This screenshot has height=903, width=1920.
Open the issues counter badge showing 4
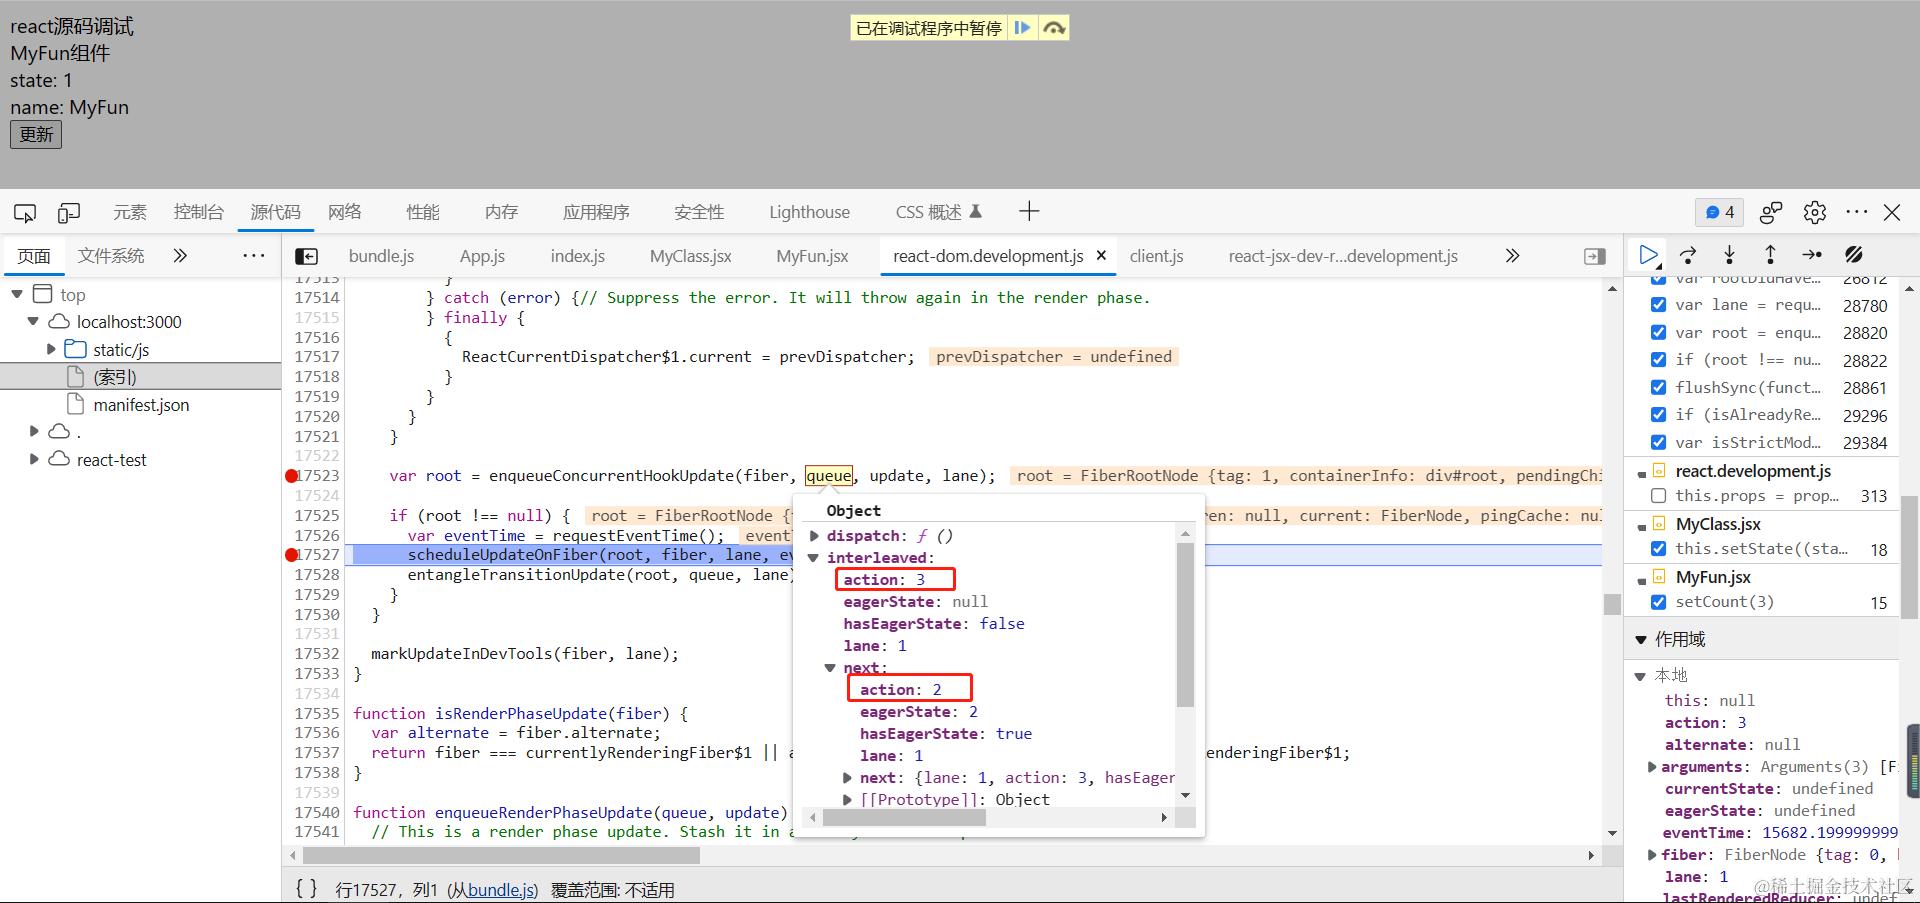coord(1719,212)
